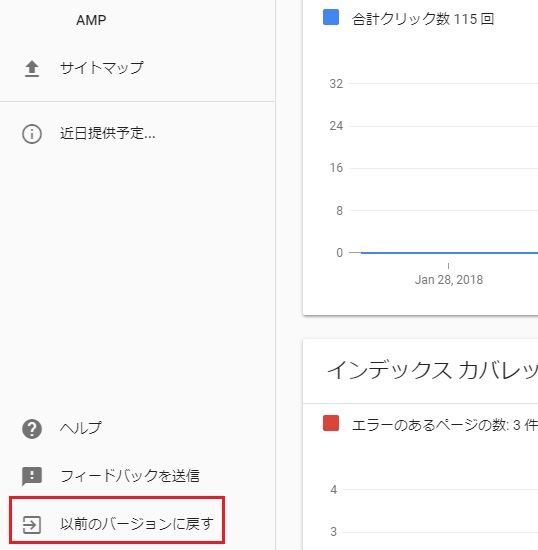Click the ヘルプ question mark icon
Image resolution: width=538 pixels, height=550 pixels.
(x=32, y=429)
